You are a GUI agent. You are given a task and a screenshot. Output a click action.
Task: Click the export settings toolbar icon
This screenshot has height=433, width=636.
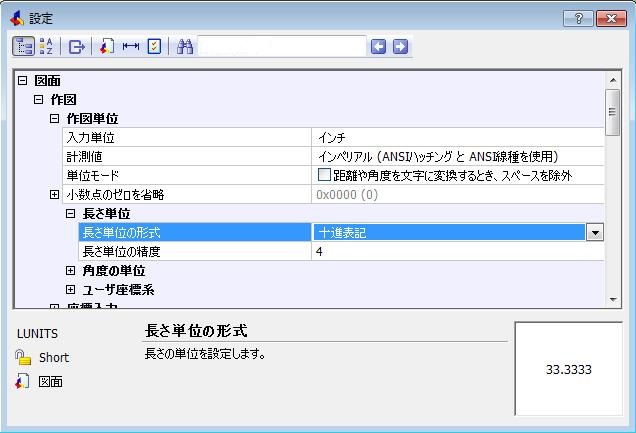(76, 47)
